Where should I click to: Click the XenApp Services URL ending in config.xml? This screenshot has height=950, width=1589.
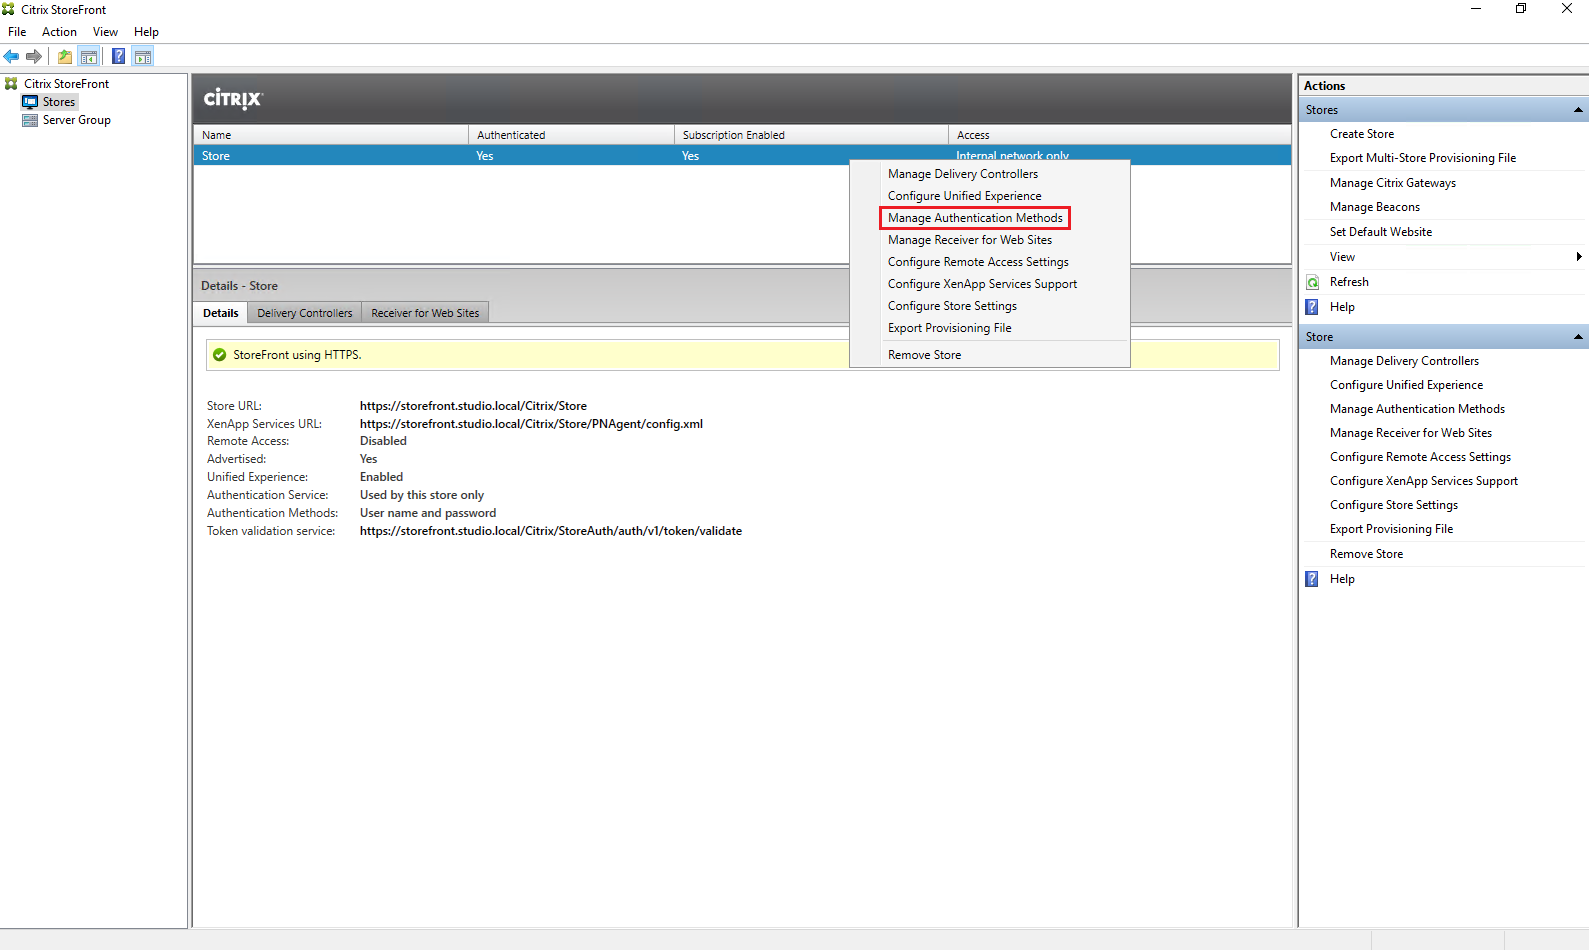531,424
